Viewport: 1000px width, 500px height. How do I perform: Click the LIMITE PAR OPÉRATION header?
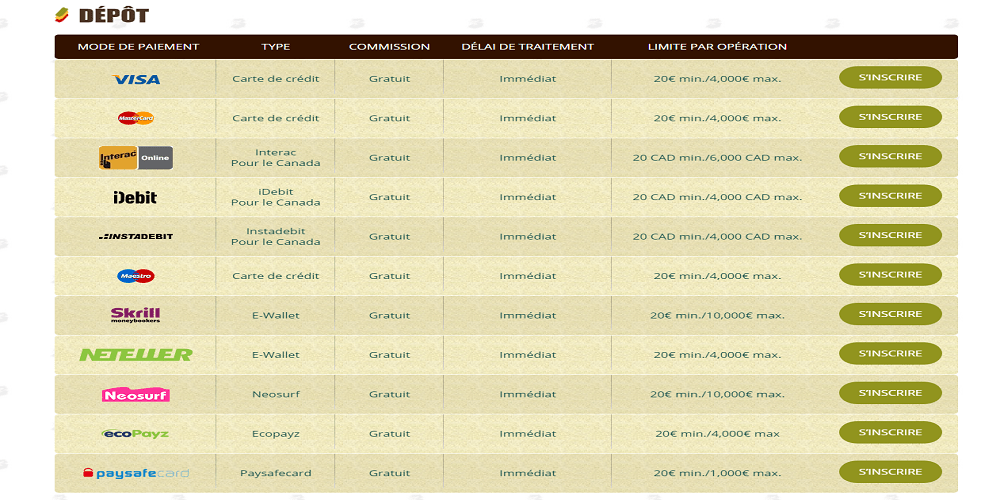717,47
